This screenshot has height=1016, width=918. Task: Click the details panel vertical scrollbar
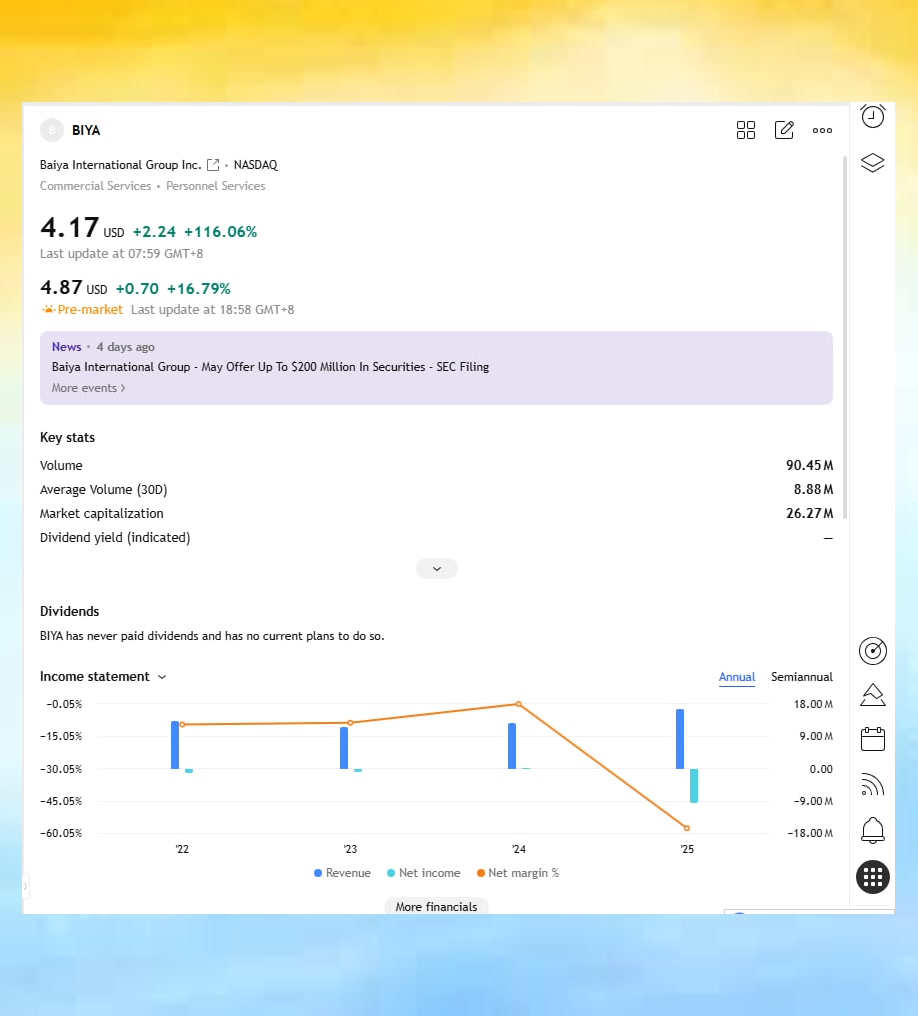pos(845,337)
